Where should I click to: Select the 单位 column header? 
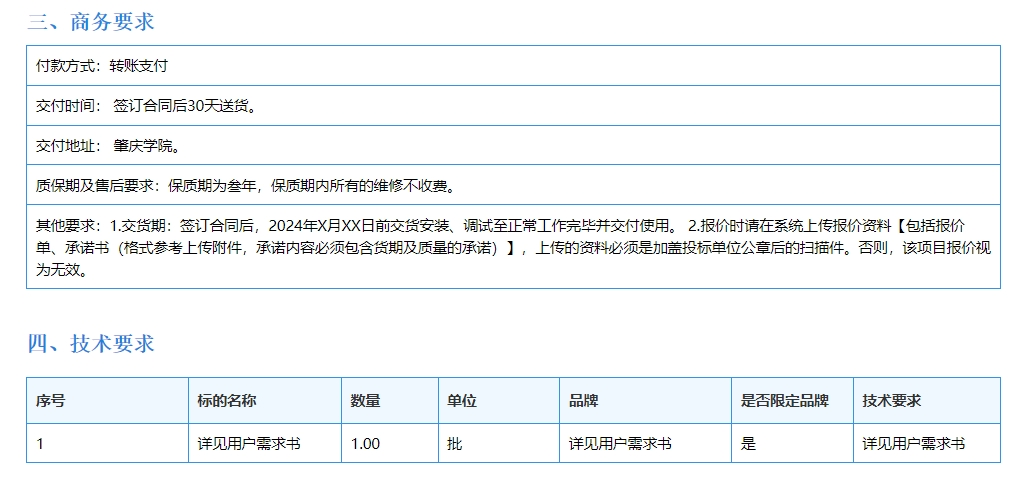462,401
